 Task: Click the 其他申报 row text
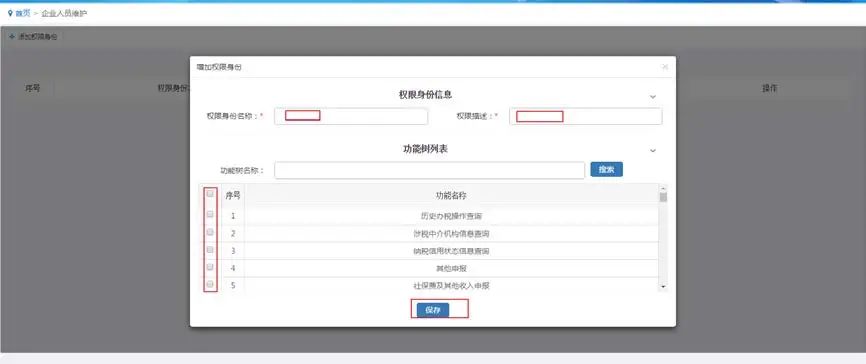[x=451, y=268]
